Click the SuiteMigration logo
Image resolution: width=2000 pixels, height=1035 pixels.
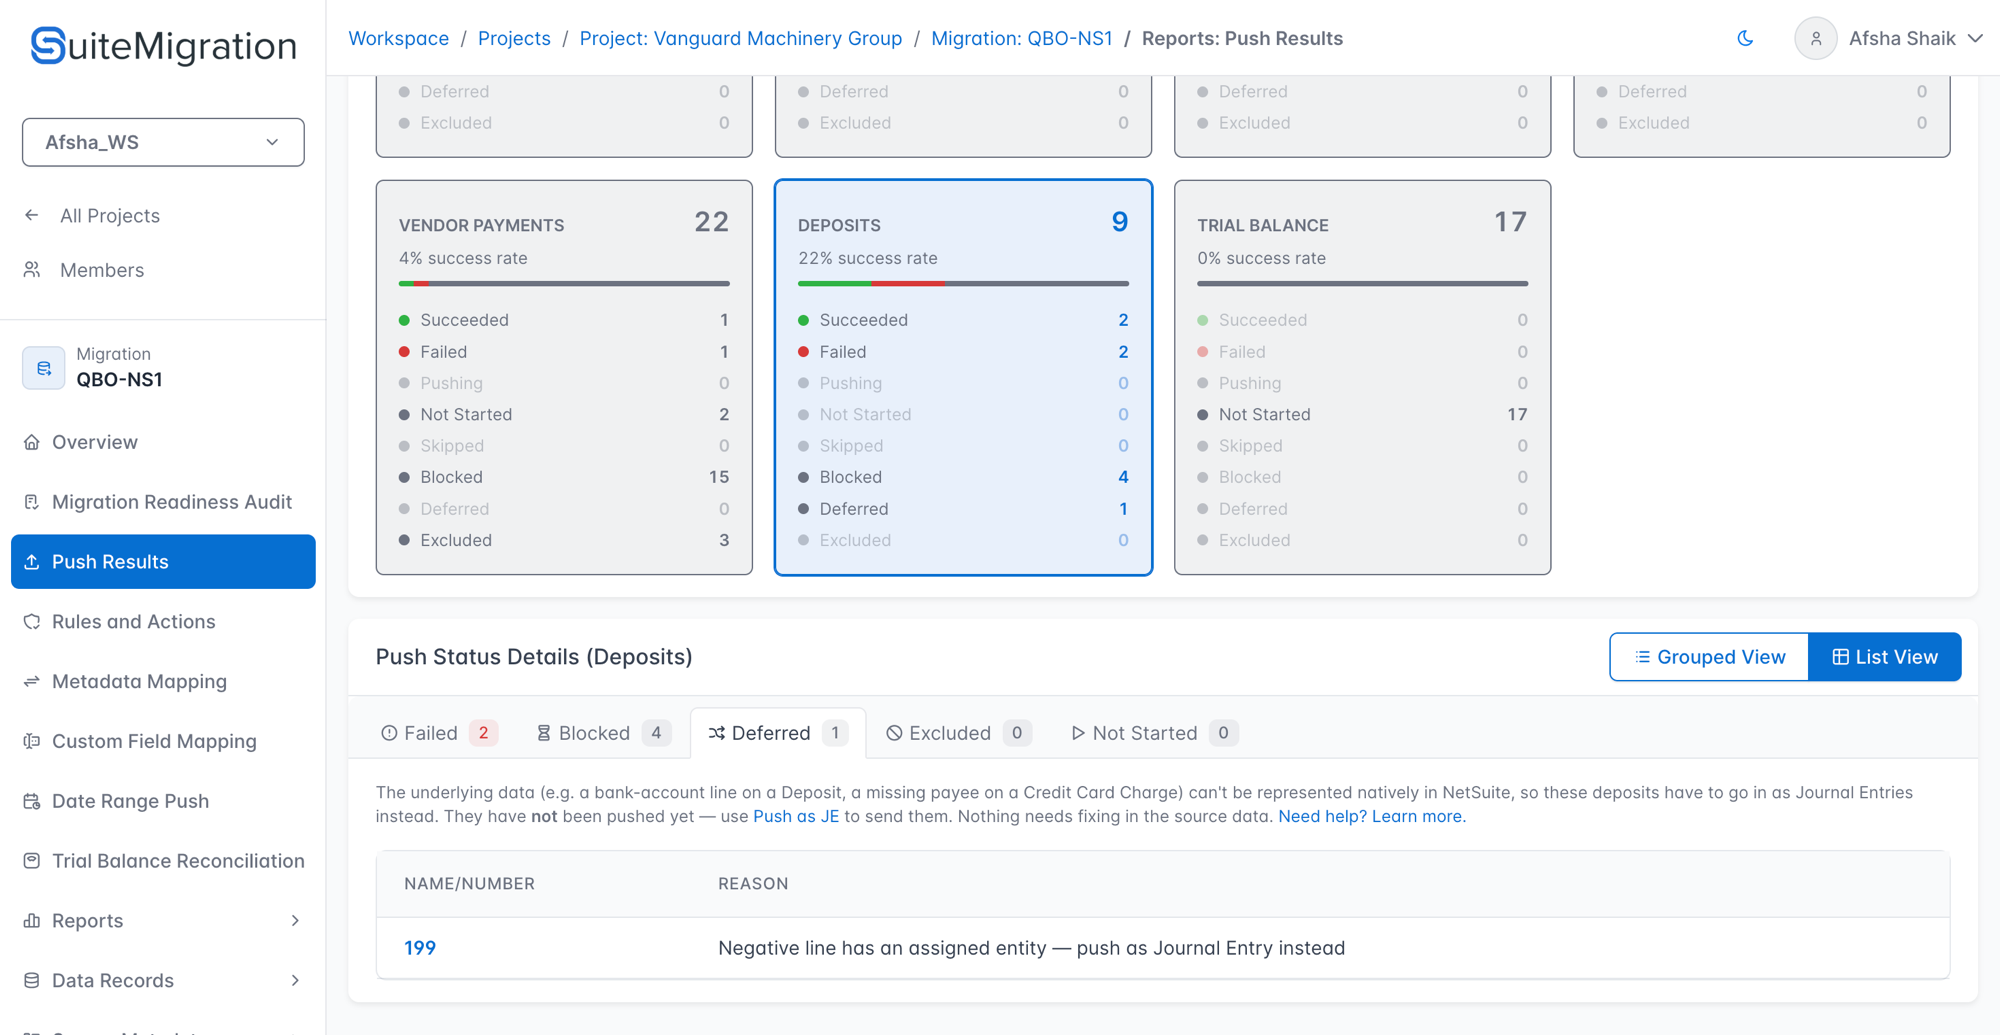pyautogui.click(x=163, y=45)
